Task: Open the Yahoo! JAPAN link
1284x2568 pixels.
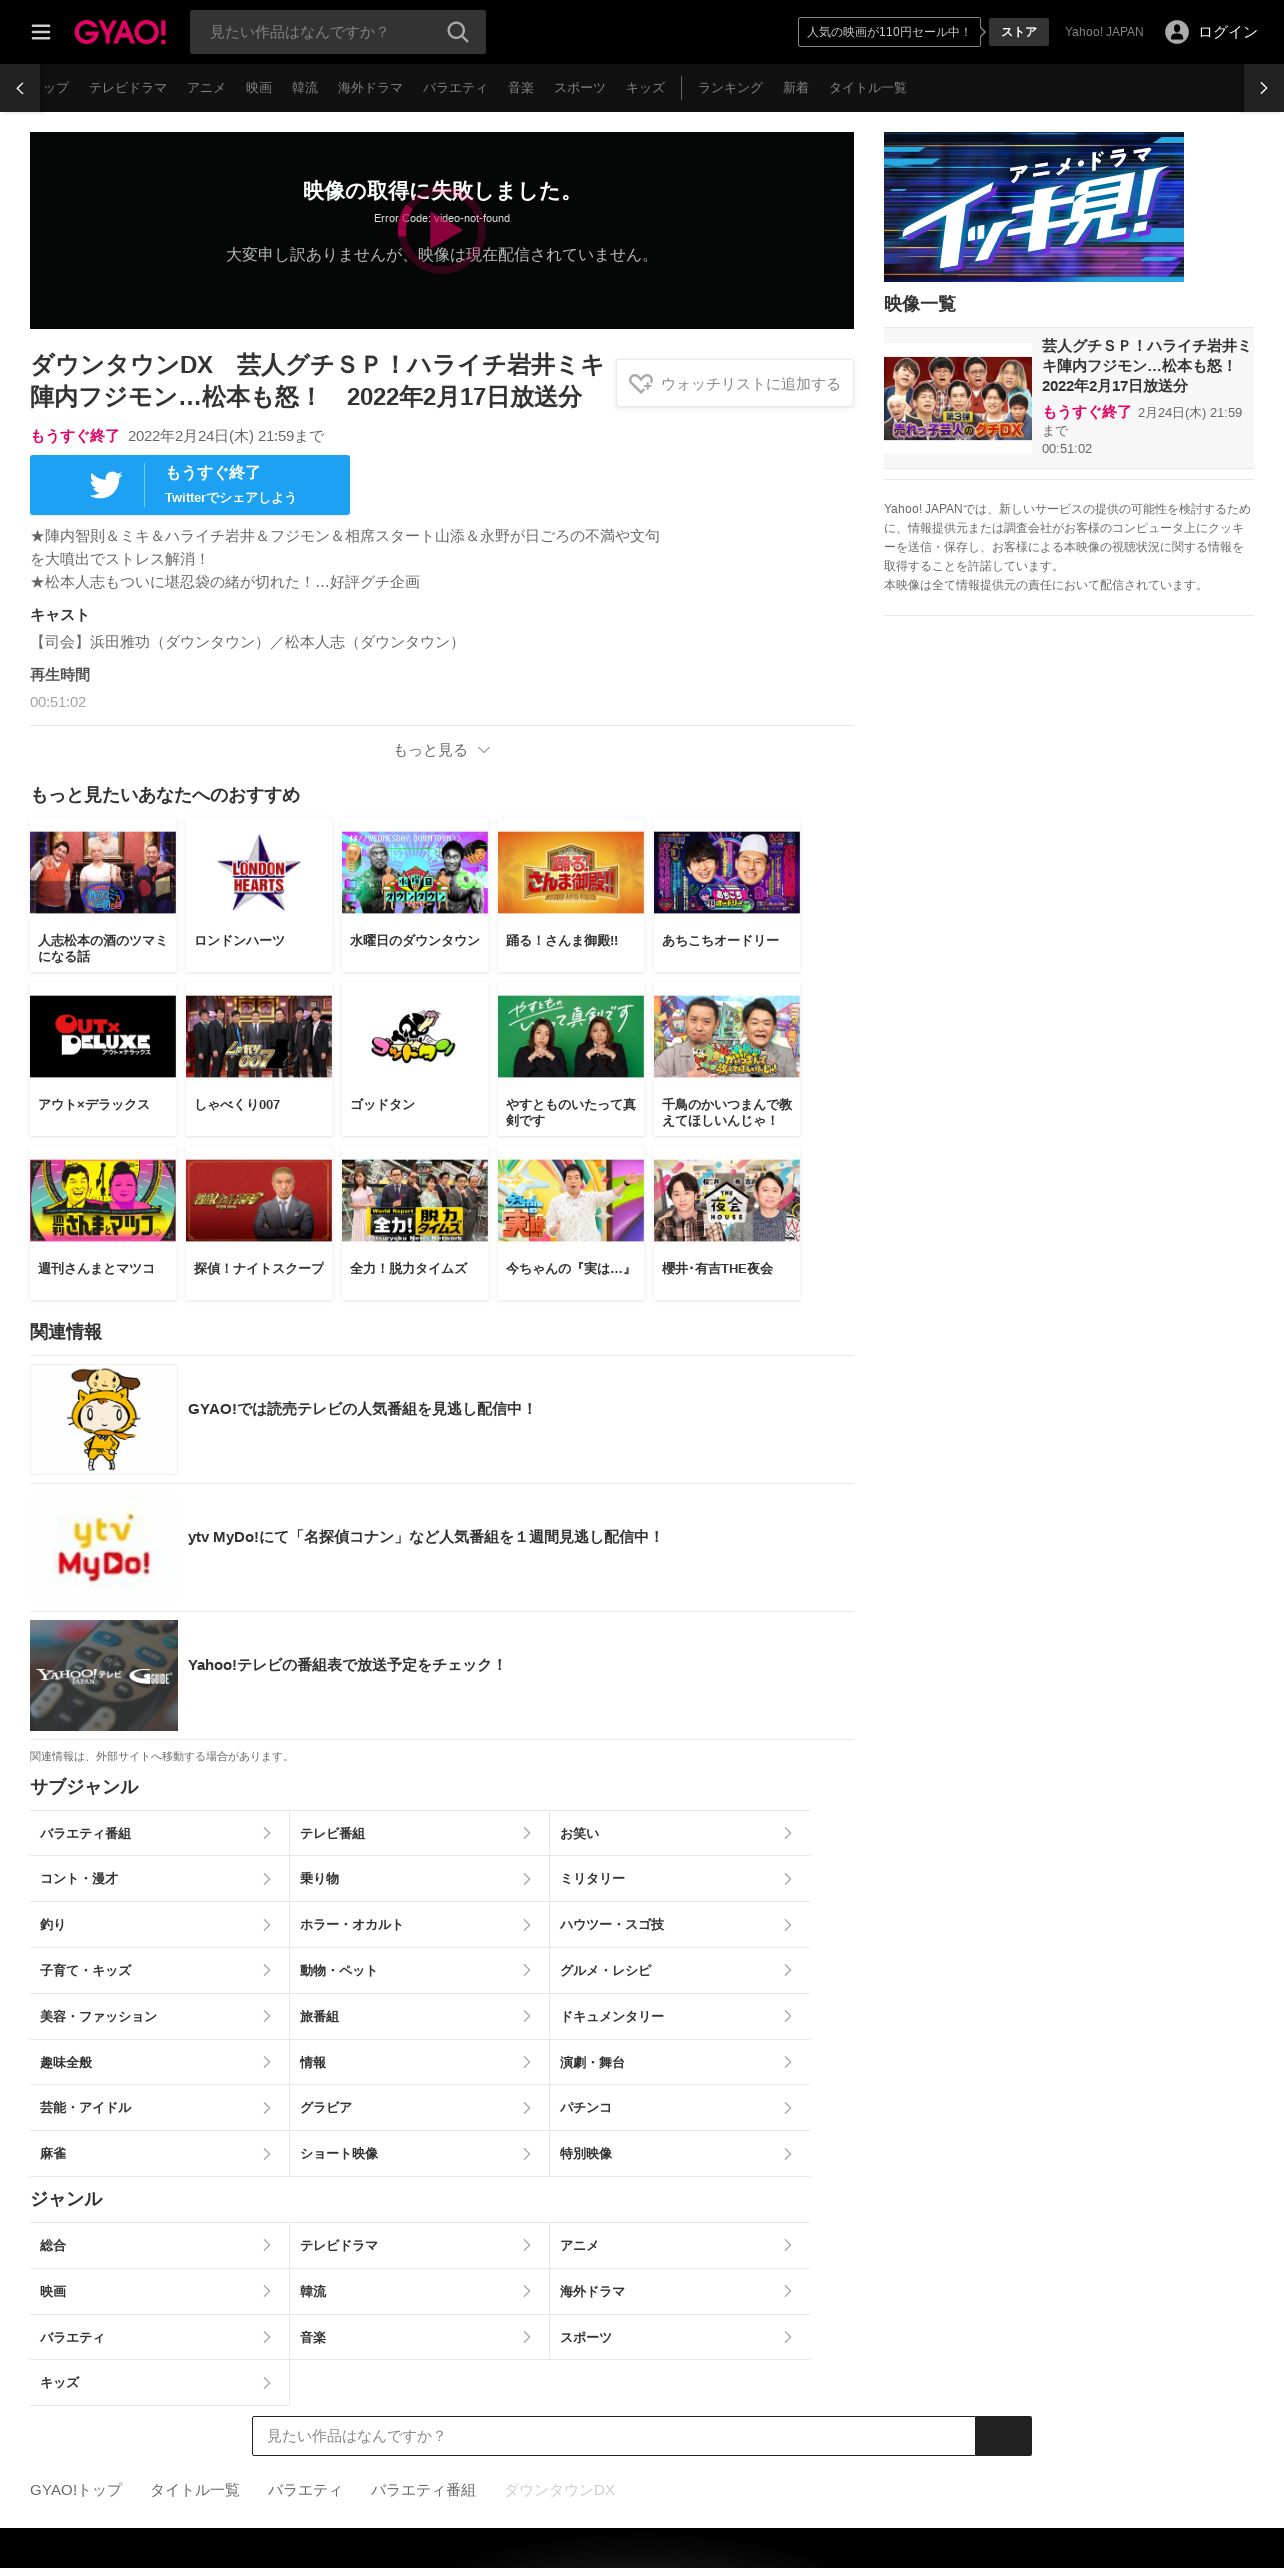Action: (1104, 32)
